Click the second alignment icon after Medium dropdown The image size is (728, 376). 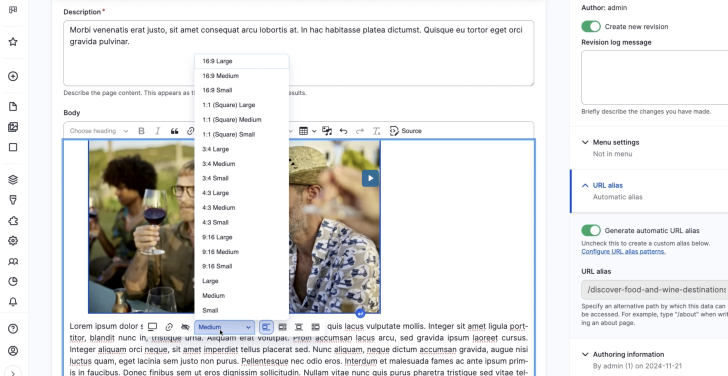tap(282, 327)
